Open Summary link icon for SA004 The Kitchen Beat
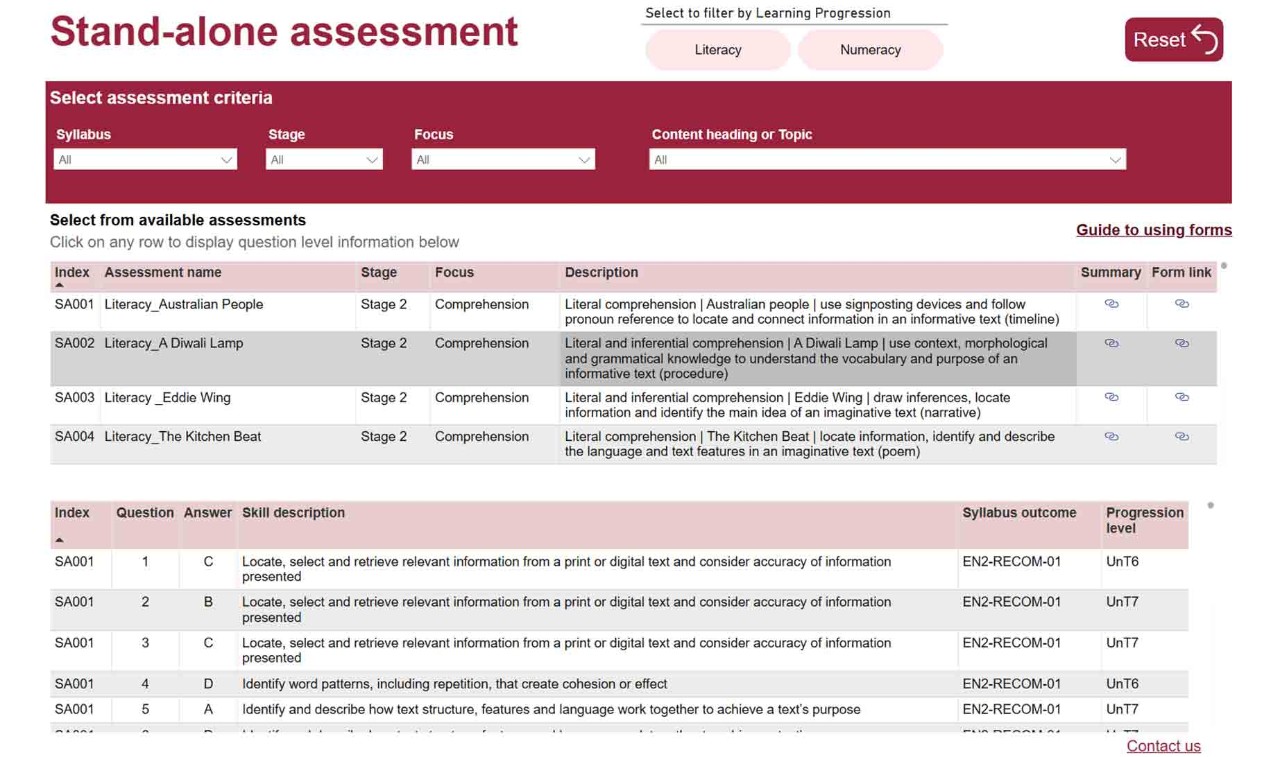Screen dimensions: 1280x757 click(x=1111, y=436)
